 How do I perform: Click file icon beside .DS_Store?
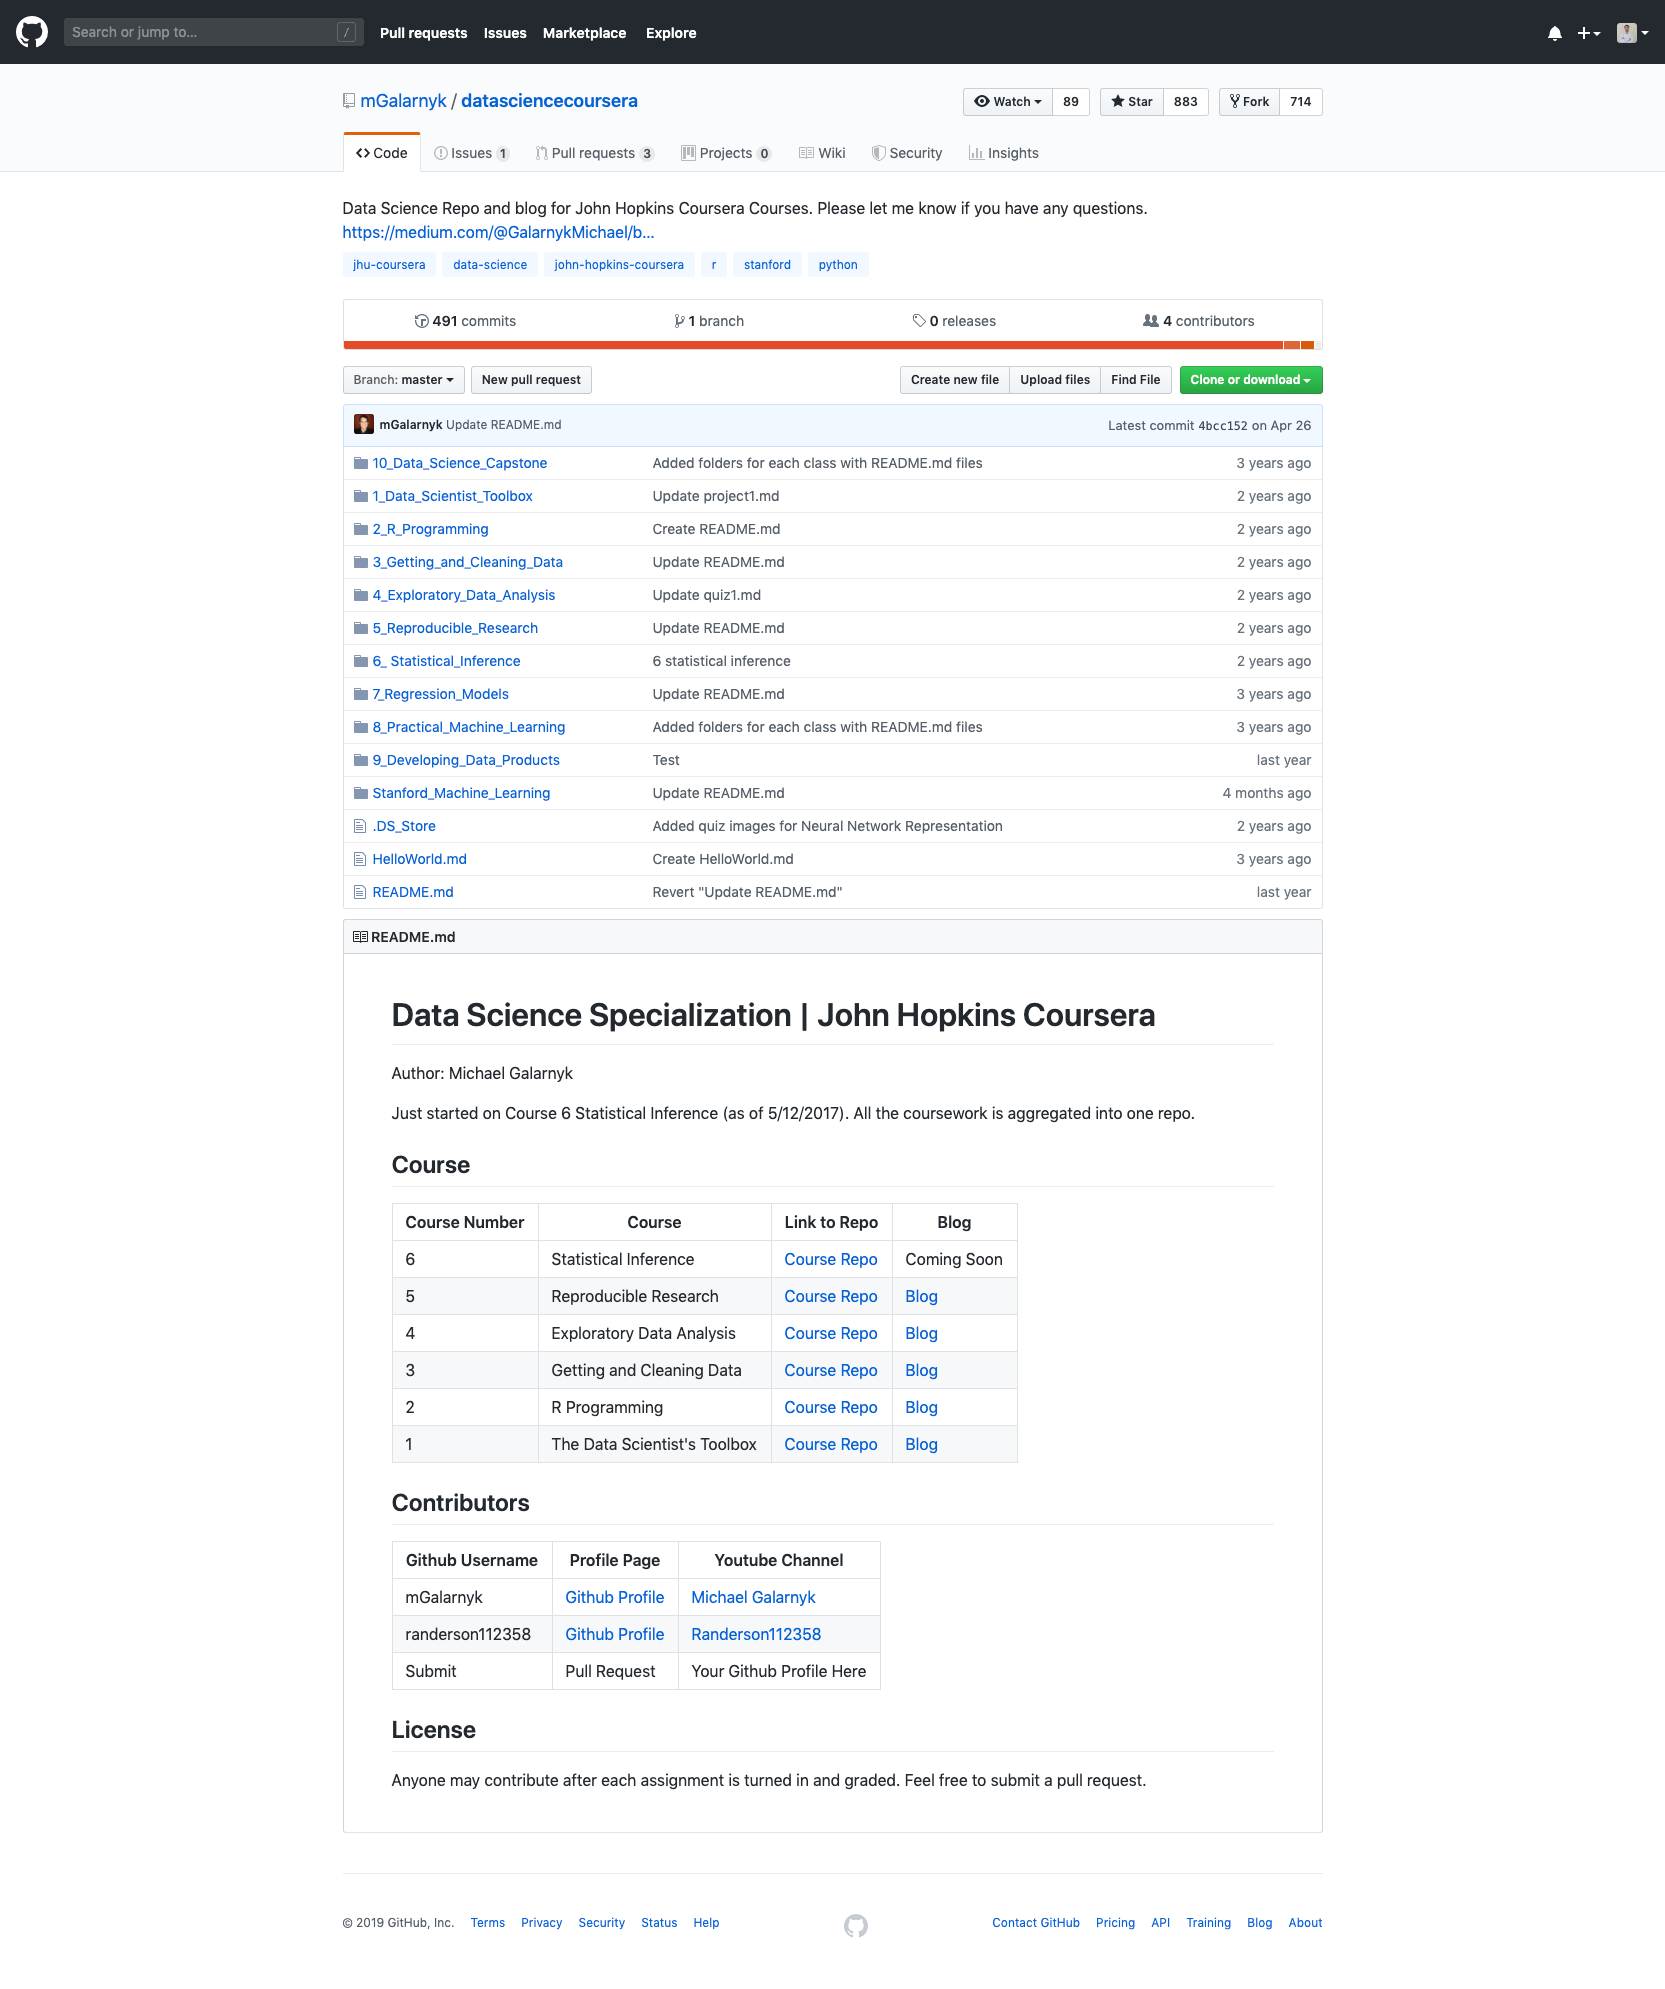[360, 826]
